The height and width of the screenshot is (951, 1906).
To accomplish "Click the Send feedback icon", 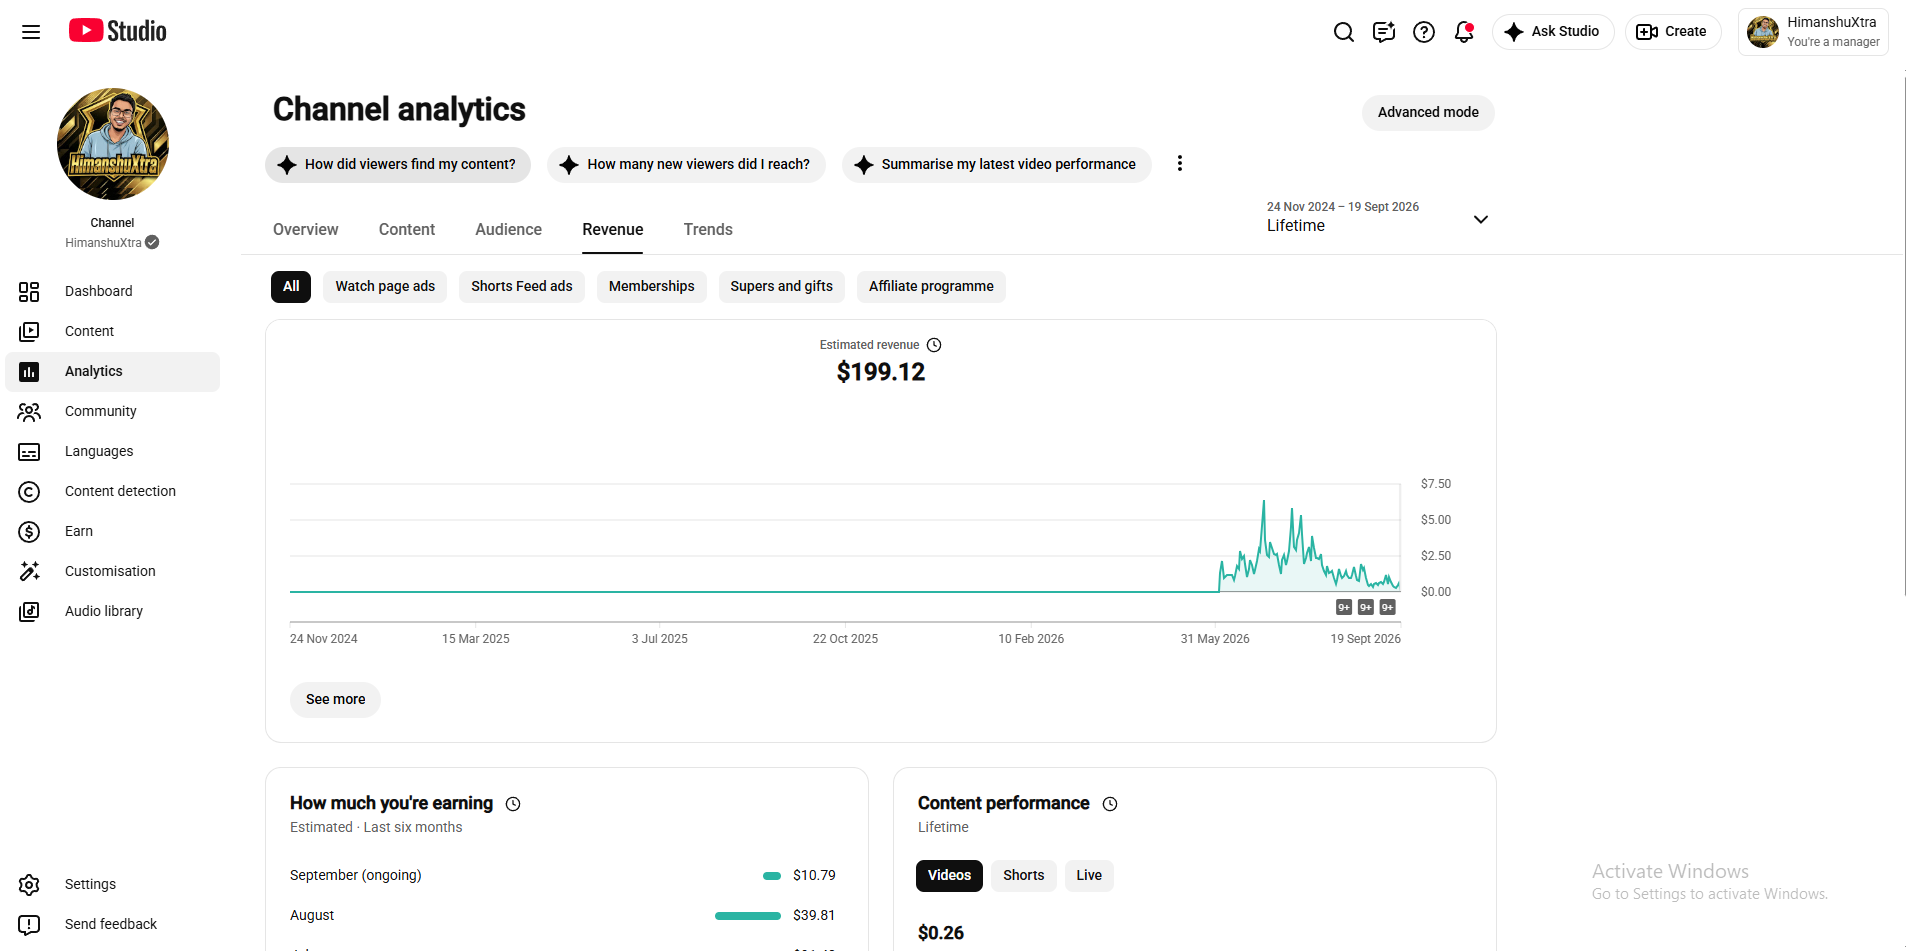I will 29,925.
